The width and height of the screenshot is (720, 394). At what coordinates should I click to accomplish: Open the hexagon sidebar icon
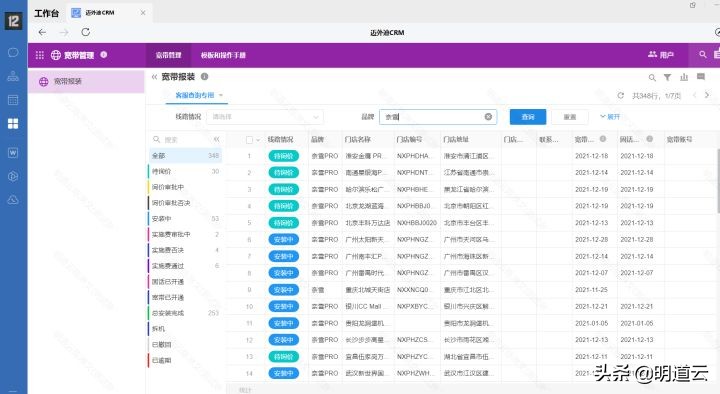(x=13, y=176)
